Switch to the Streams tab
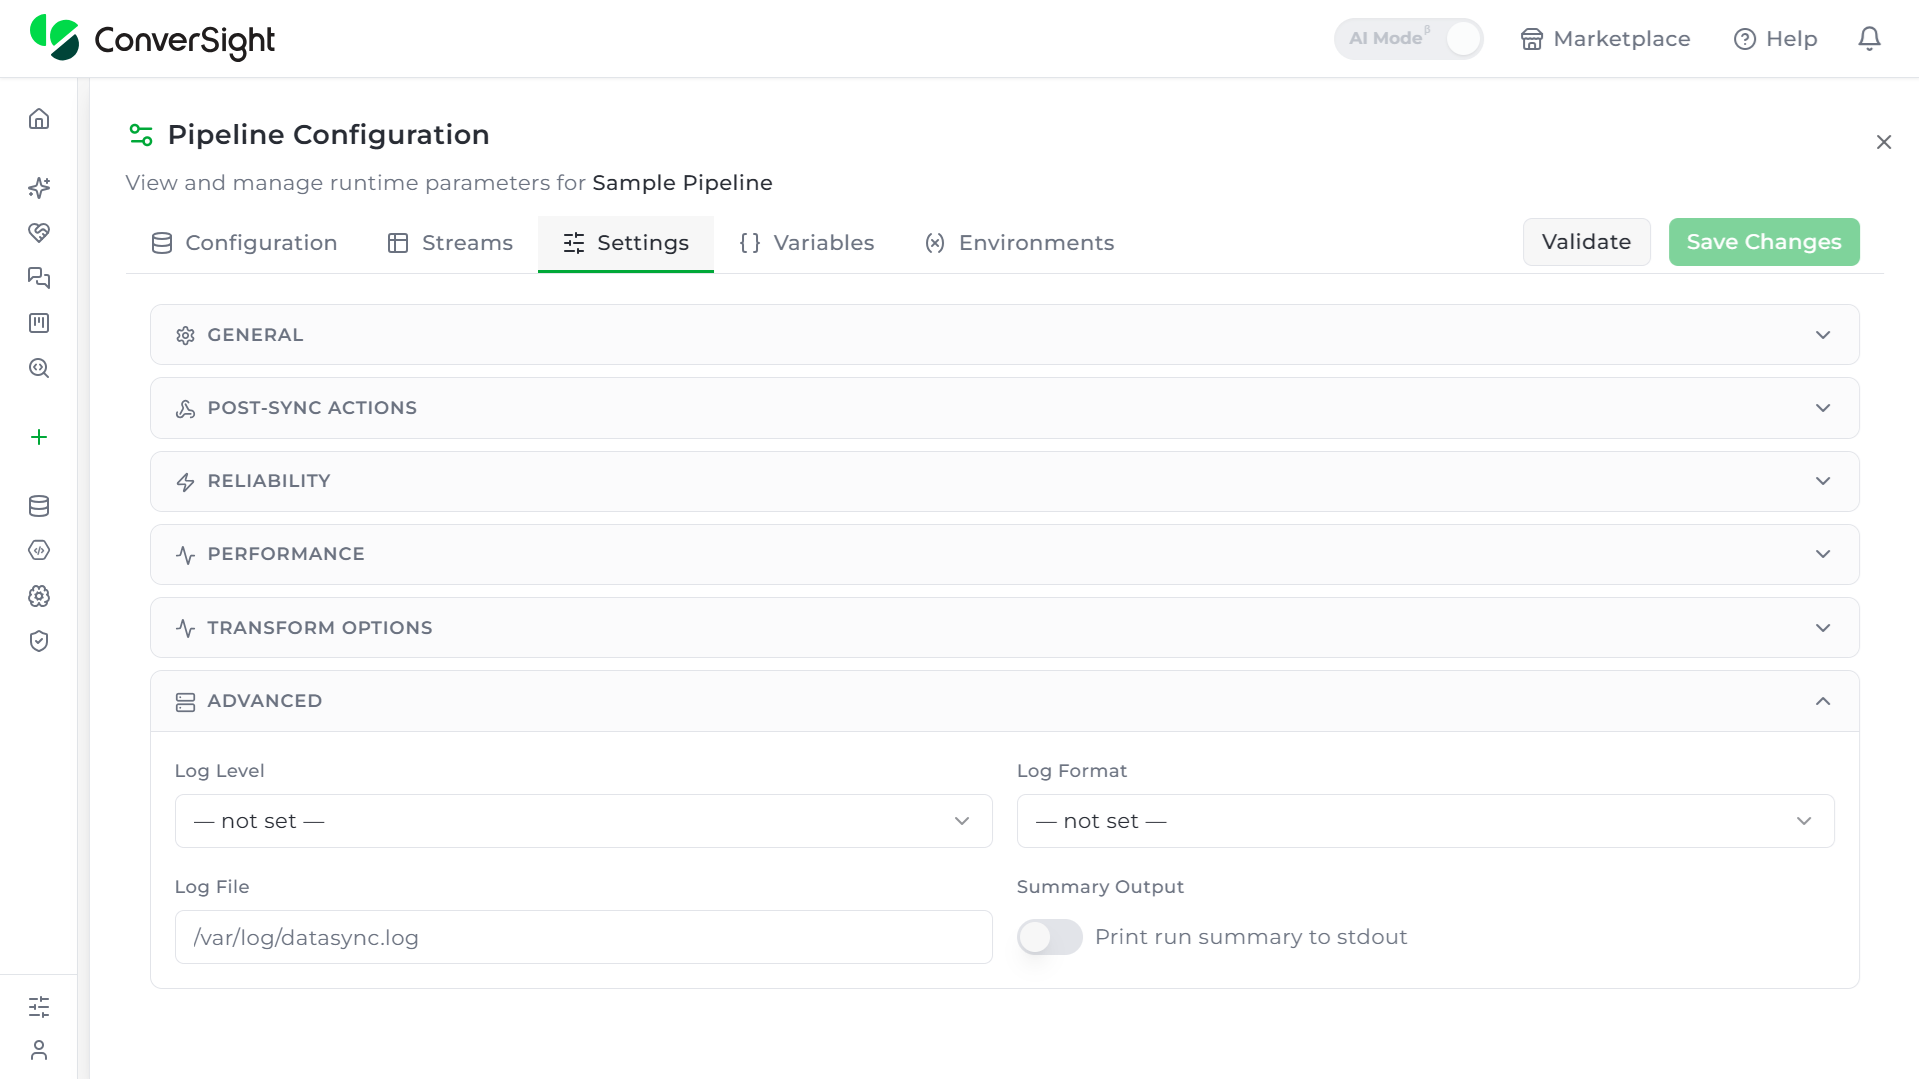 pos(450,243)
